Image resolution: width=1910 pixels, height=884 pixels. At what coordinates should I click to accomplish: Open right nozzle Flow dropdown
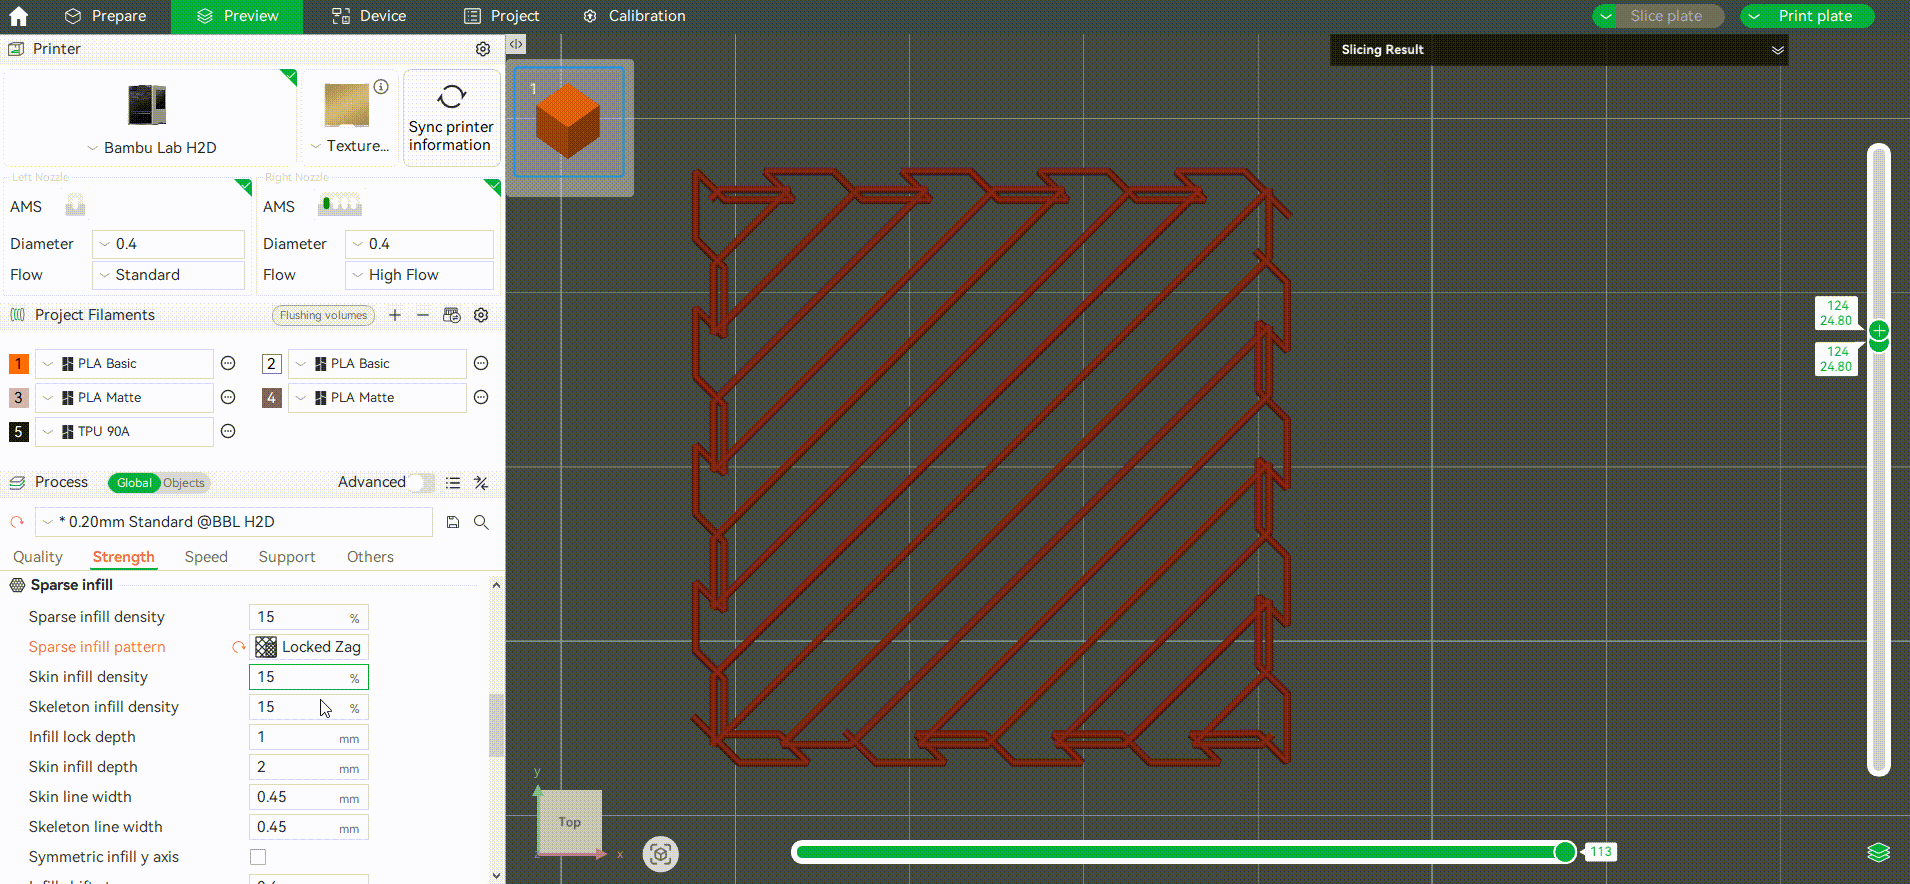click(x=419, y=275)
